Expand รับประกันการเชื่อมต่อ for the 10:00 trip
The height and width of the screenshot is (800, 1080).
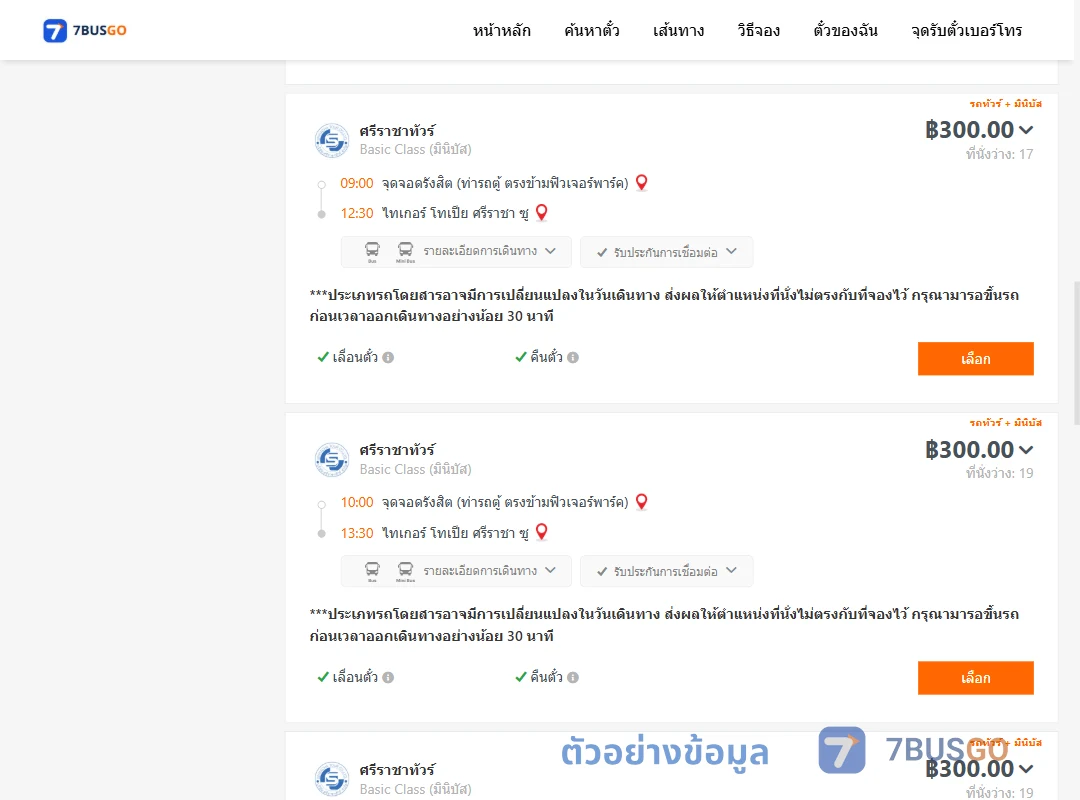point(666,571)
